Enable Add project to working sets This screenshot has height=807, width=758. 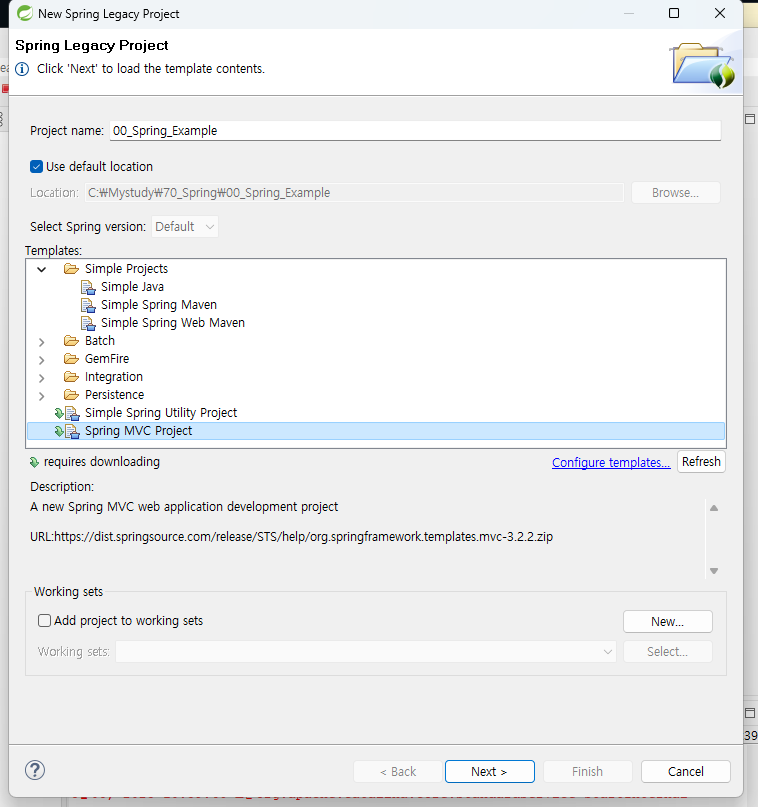[x=44, y=621]
